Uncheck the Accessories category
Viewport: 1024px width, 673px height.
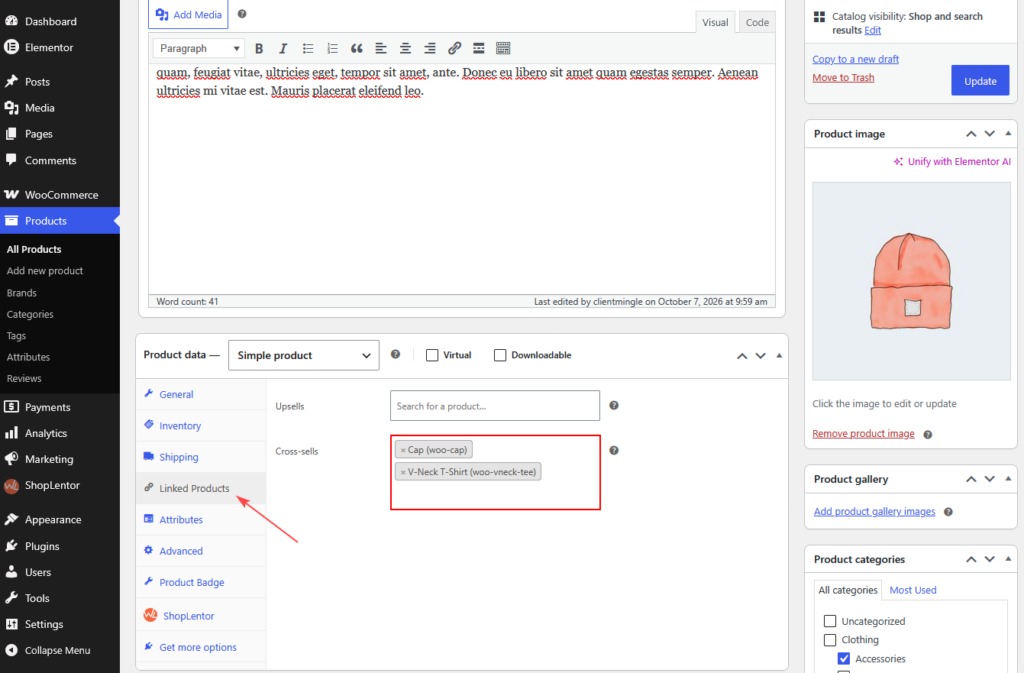pyautogui.click(x=844, y=659)
